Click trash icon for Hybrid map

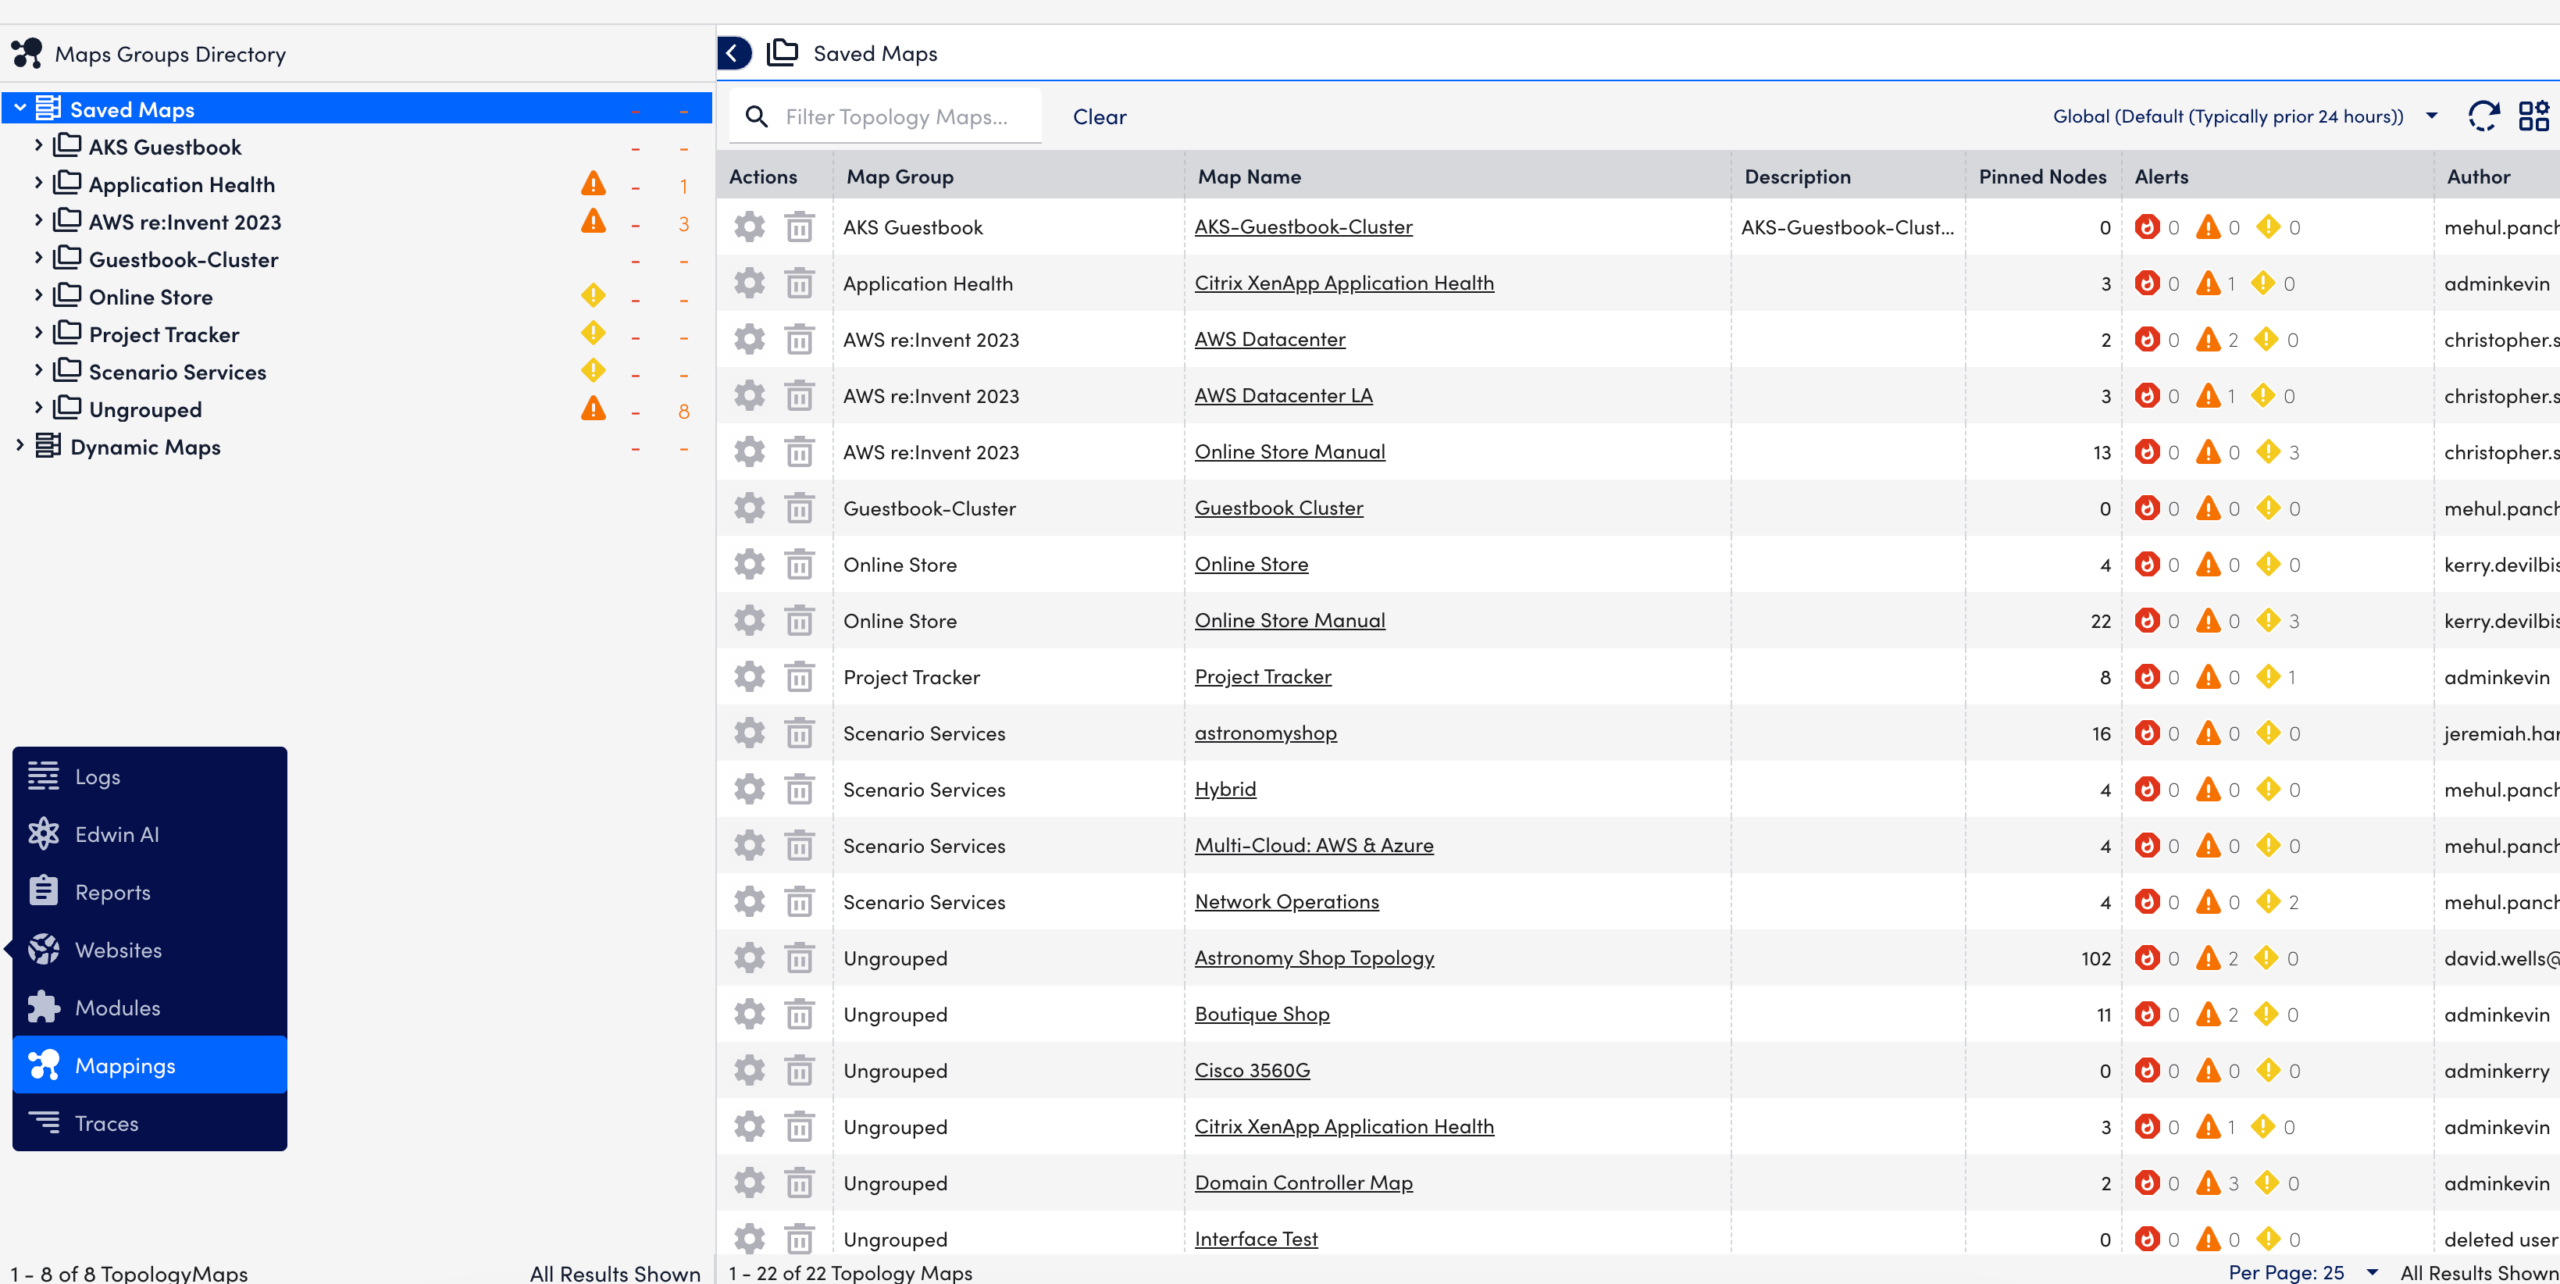pyautogui.click(x=799, y=790)
